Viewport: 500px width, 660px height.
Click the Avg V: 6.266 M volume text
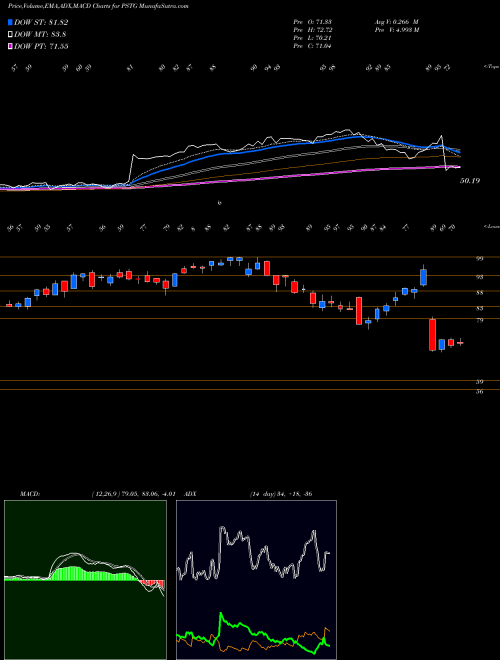pos(396,22)
